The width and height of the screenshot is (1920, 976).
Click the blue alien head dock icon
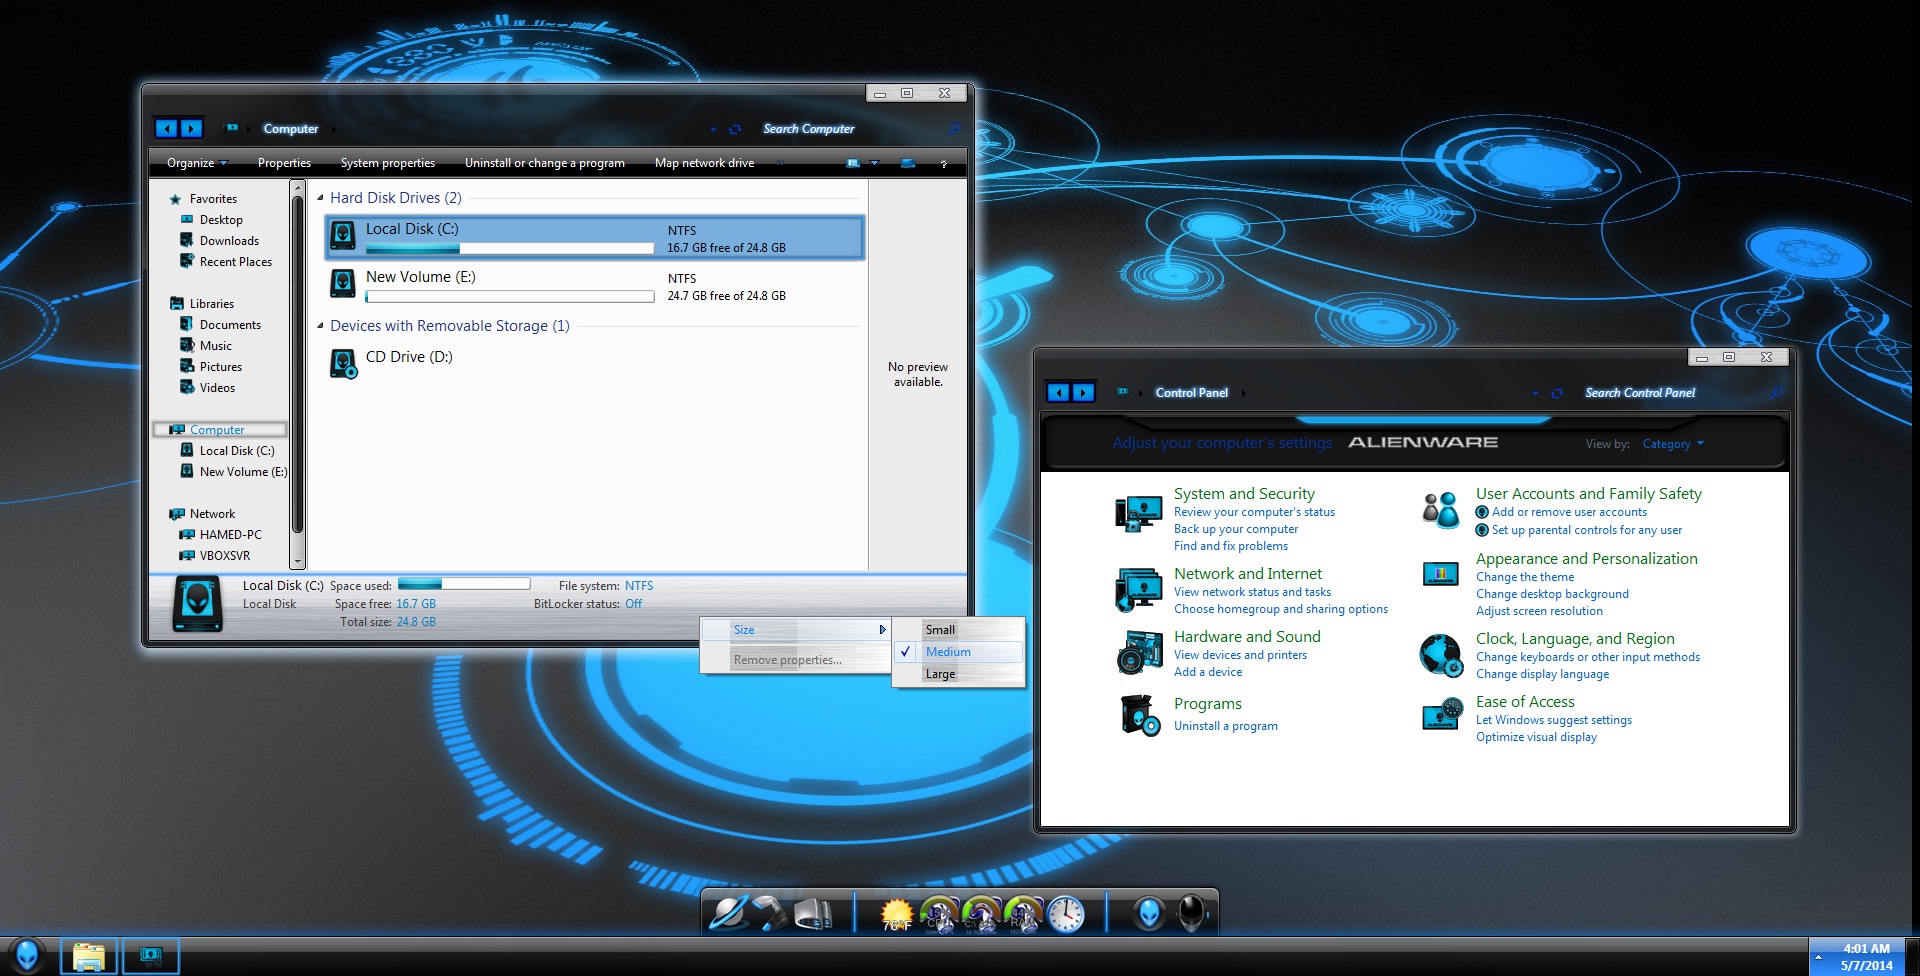point(1149,913)
